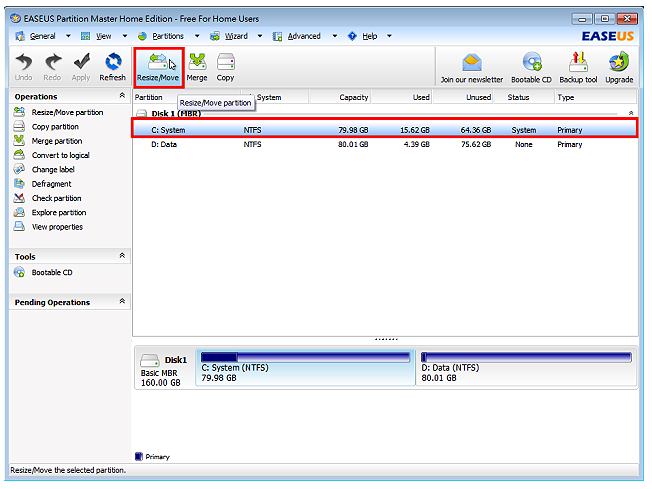Sort by the Type column header
This screenshot has width=652, height=489.
tap(566, 97)
